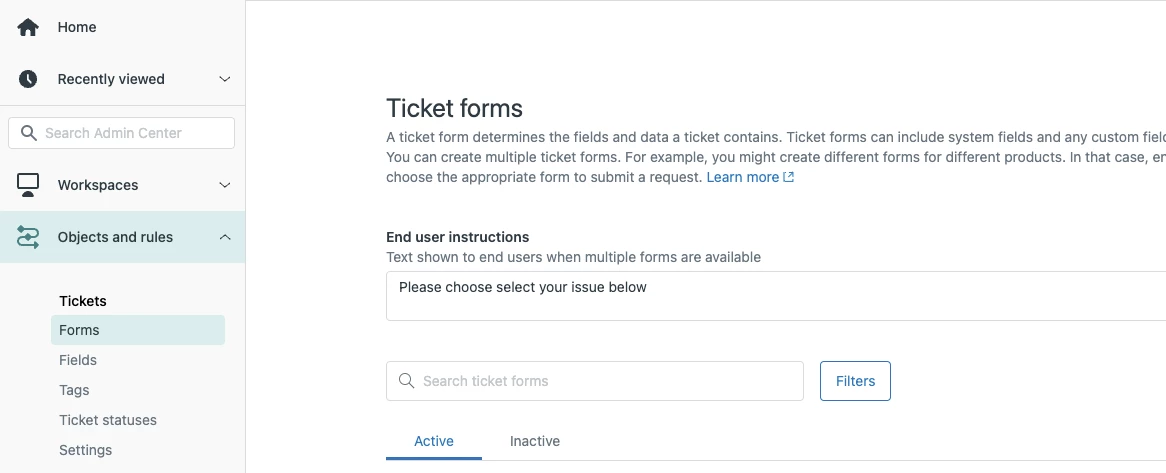The width and height of the screenshot is (1166, 473).
Task: Click the external link icon beside Learn more
Action: [x=789, y=177]
